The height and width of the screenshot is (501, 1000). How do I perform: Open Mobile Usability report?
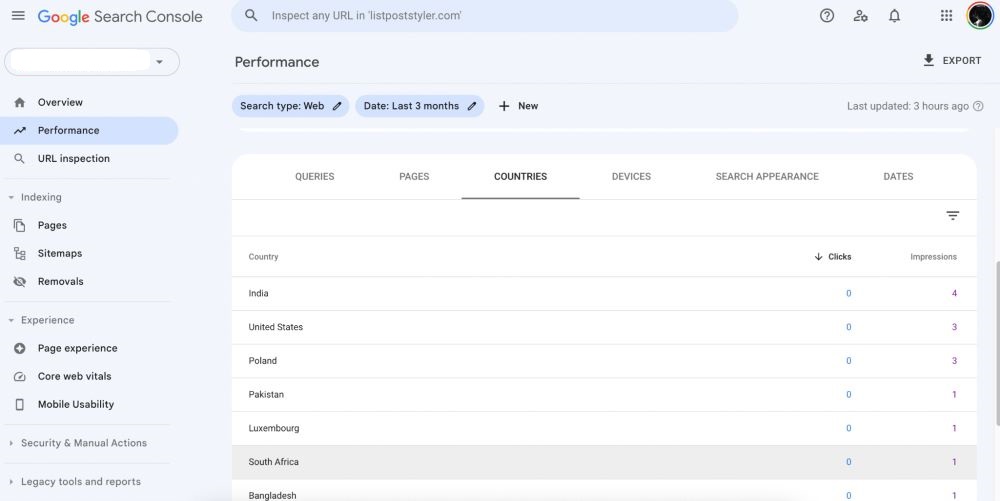89,404
